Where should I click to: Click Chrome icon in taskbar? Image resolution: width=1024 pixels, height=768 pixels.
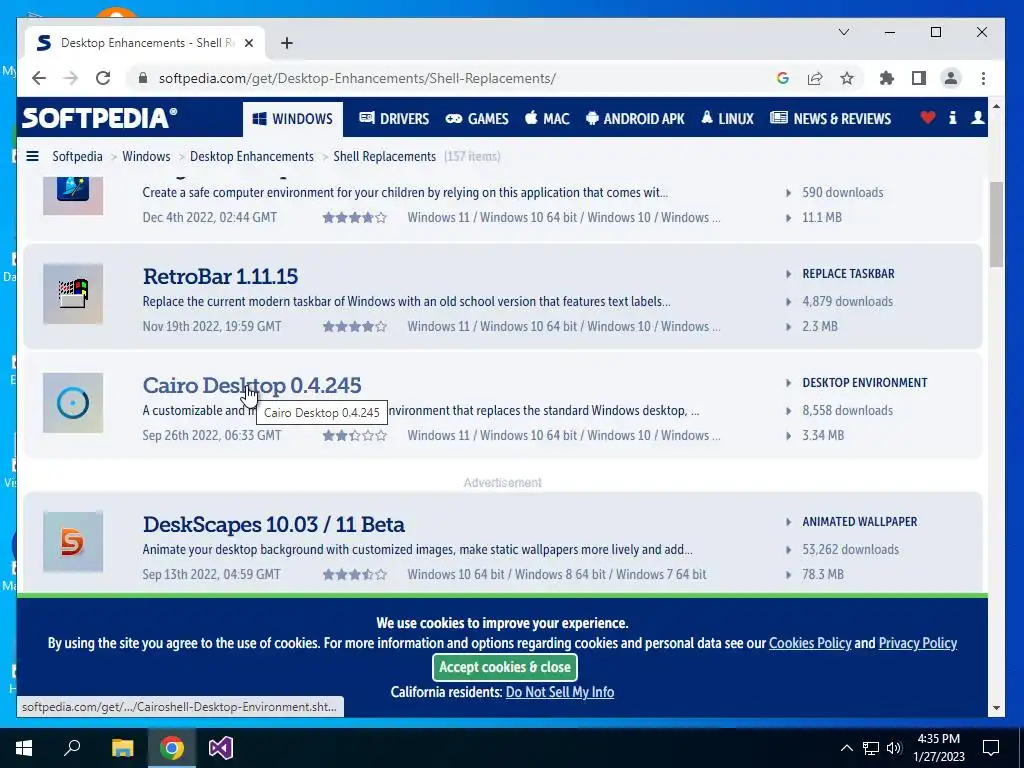pyautogui.click(x=172, y=748)
